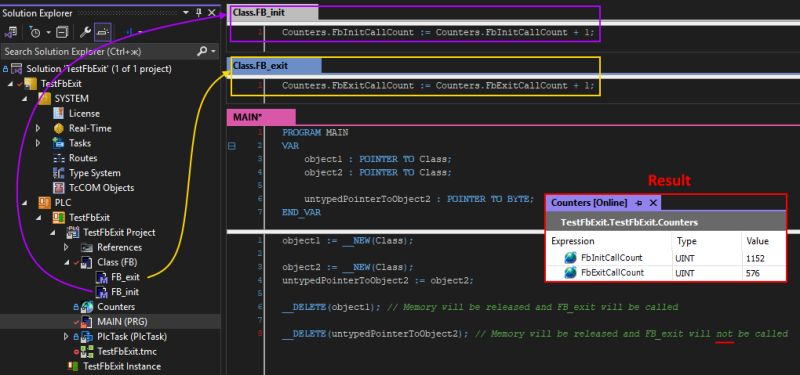
Task: Select the FB_exit method icon
Action: coord(102,277)
